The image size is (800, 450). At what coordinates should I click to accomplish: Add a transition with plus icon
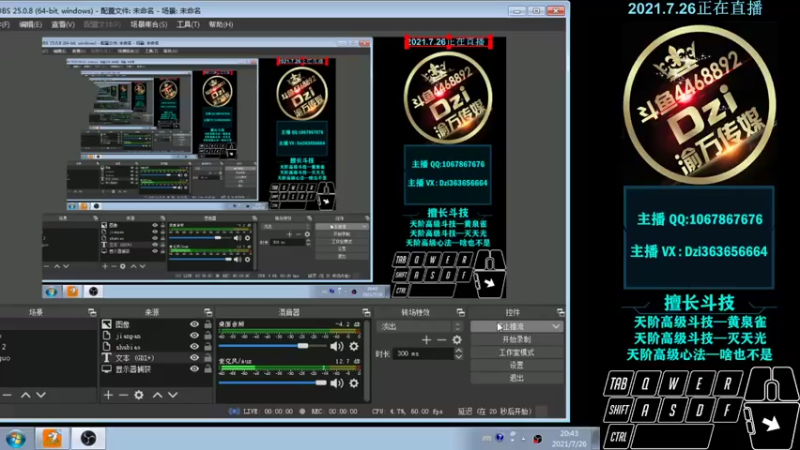click(x=427, y=339)
